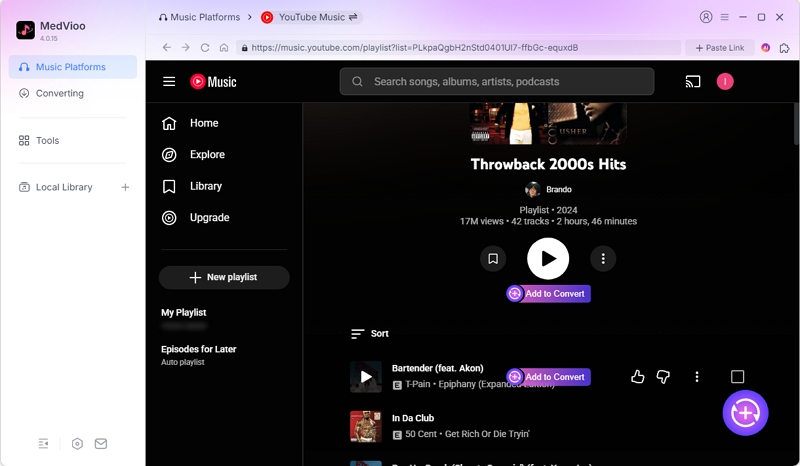
Task: Like the Bartender track
Action: click(x=637, y=377)
